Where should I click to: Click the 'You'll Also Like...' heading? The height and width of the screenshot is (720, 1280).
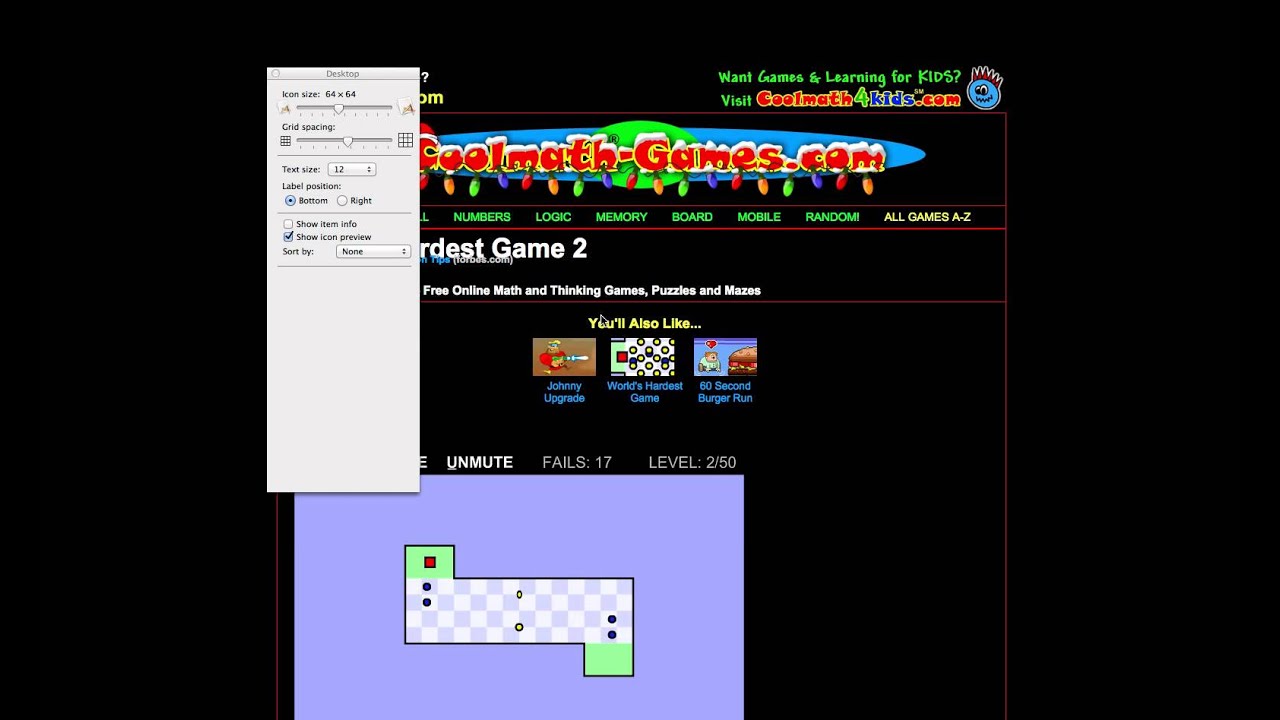645,323
